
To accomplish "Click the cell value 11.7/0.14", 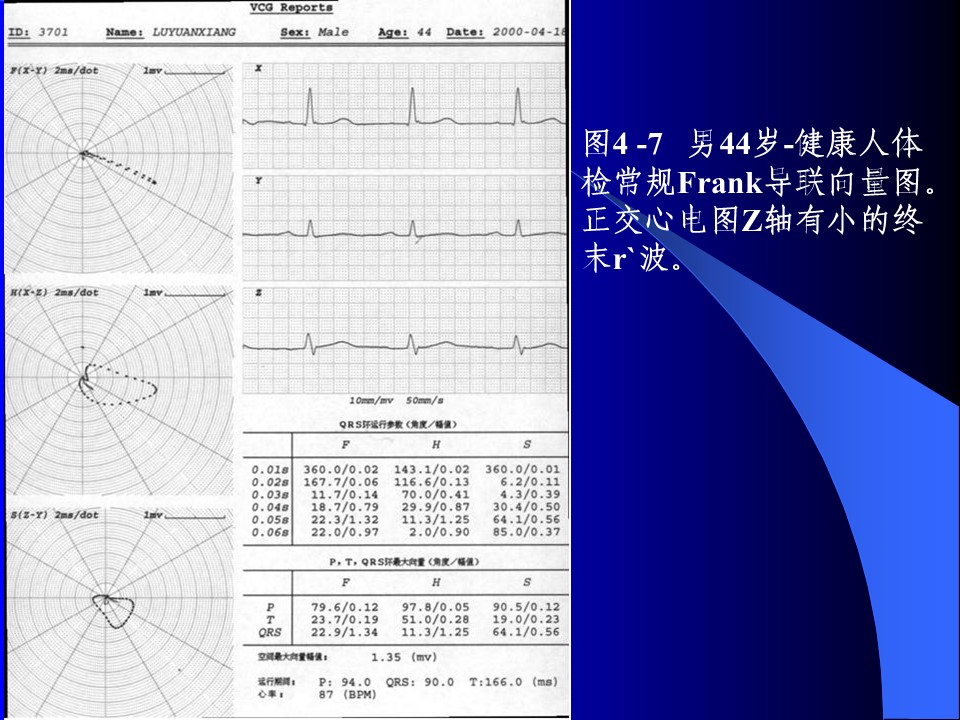I will pyautogui.click(x=345, y=495).
